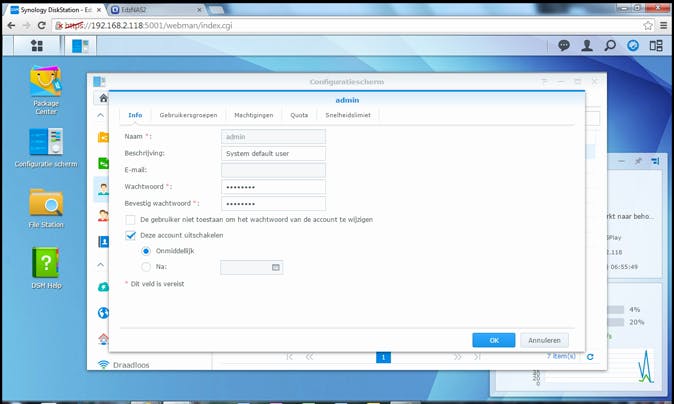Screen dimensions: 674x404
Task: Click the E-mail input field
Action: [x=273, y=170]
